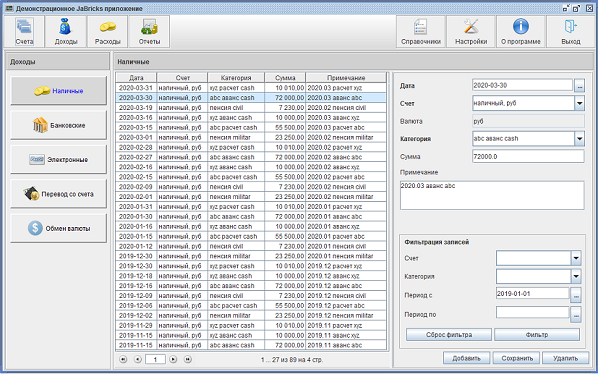The width and height of the screenshot is (598, 374).
Task: Click the empty Период по field
Action: pyautogui.click(x=532, y=313)
